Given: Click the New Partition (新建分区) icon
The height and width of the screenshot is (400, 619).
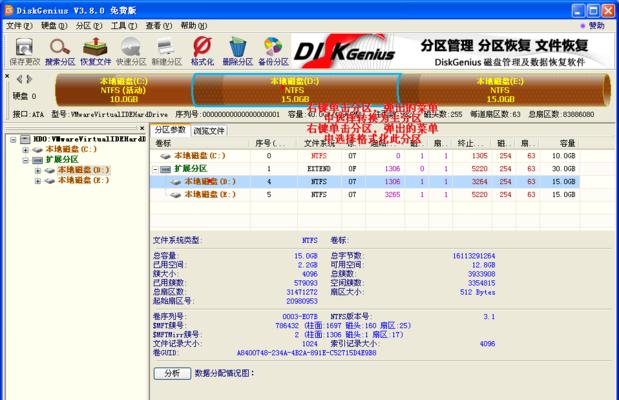Looking at the screenshot, I should pyautogui.click(x=166, y=51).
